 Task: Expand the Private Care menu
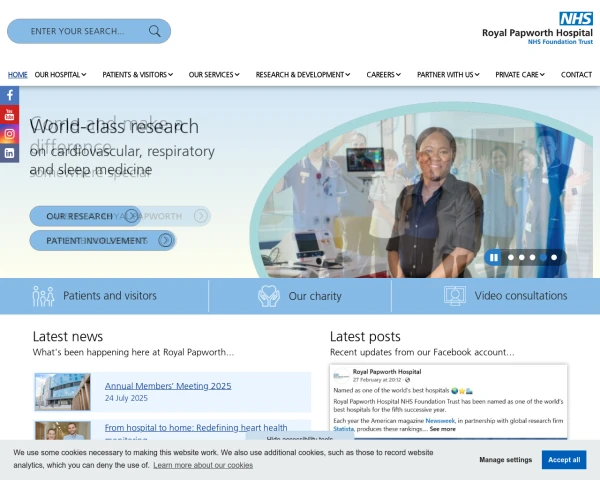coord(520,75)
